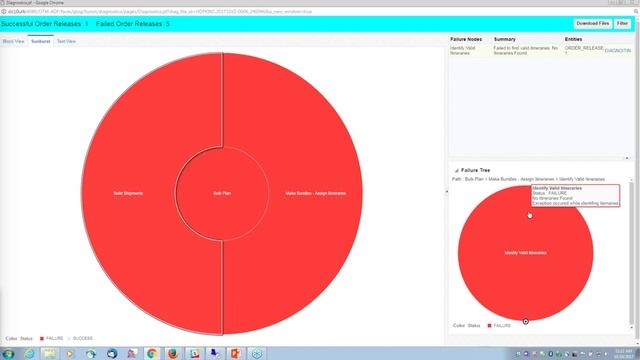
Task: Click the SUCCESS legend swatch in main chart
Action: [69, 338]
